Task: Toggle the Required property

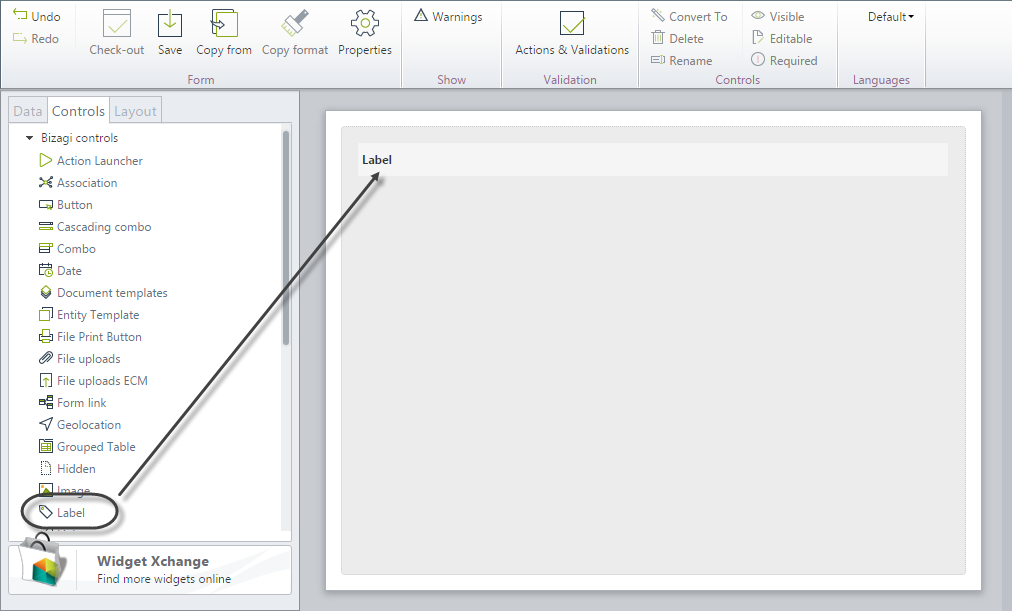Action: tap(784, 60)
